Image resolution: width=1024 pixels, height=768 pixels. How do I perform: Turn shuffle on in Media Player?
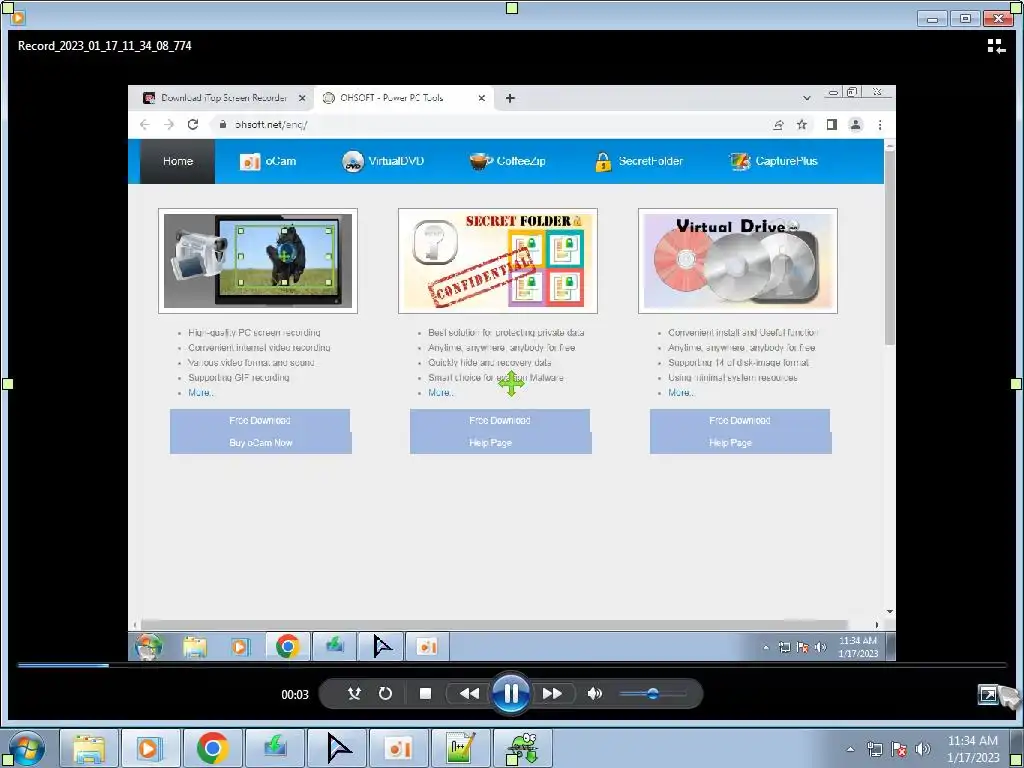click(x=354, y=694)
